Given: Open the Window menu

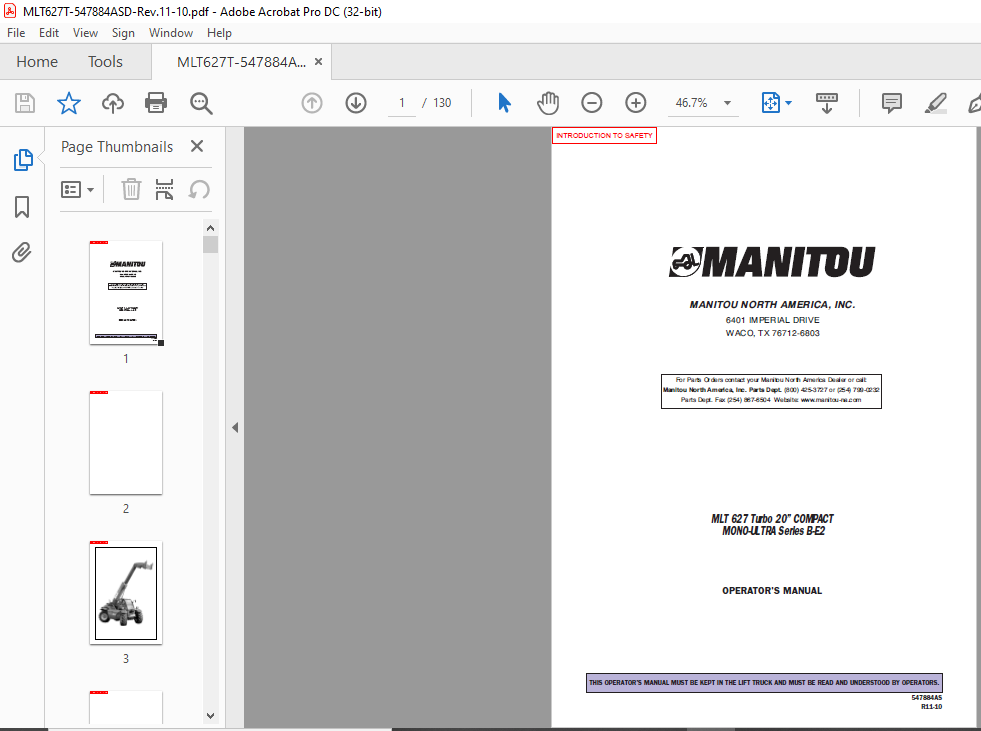Looking at the screenshot, I should pyautogui.click(x=171, y=33).
